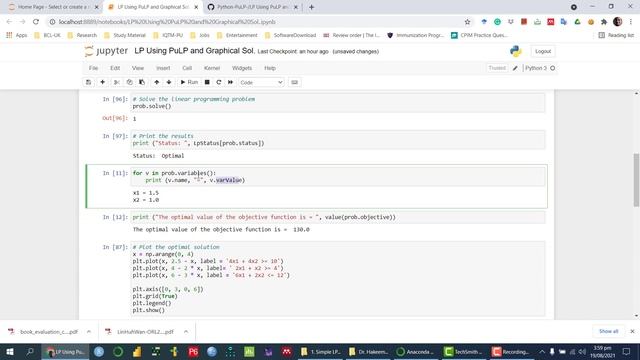Close the LP Using PuLP tab
640x360 pixels.
tap(196, 7)
